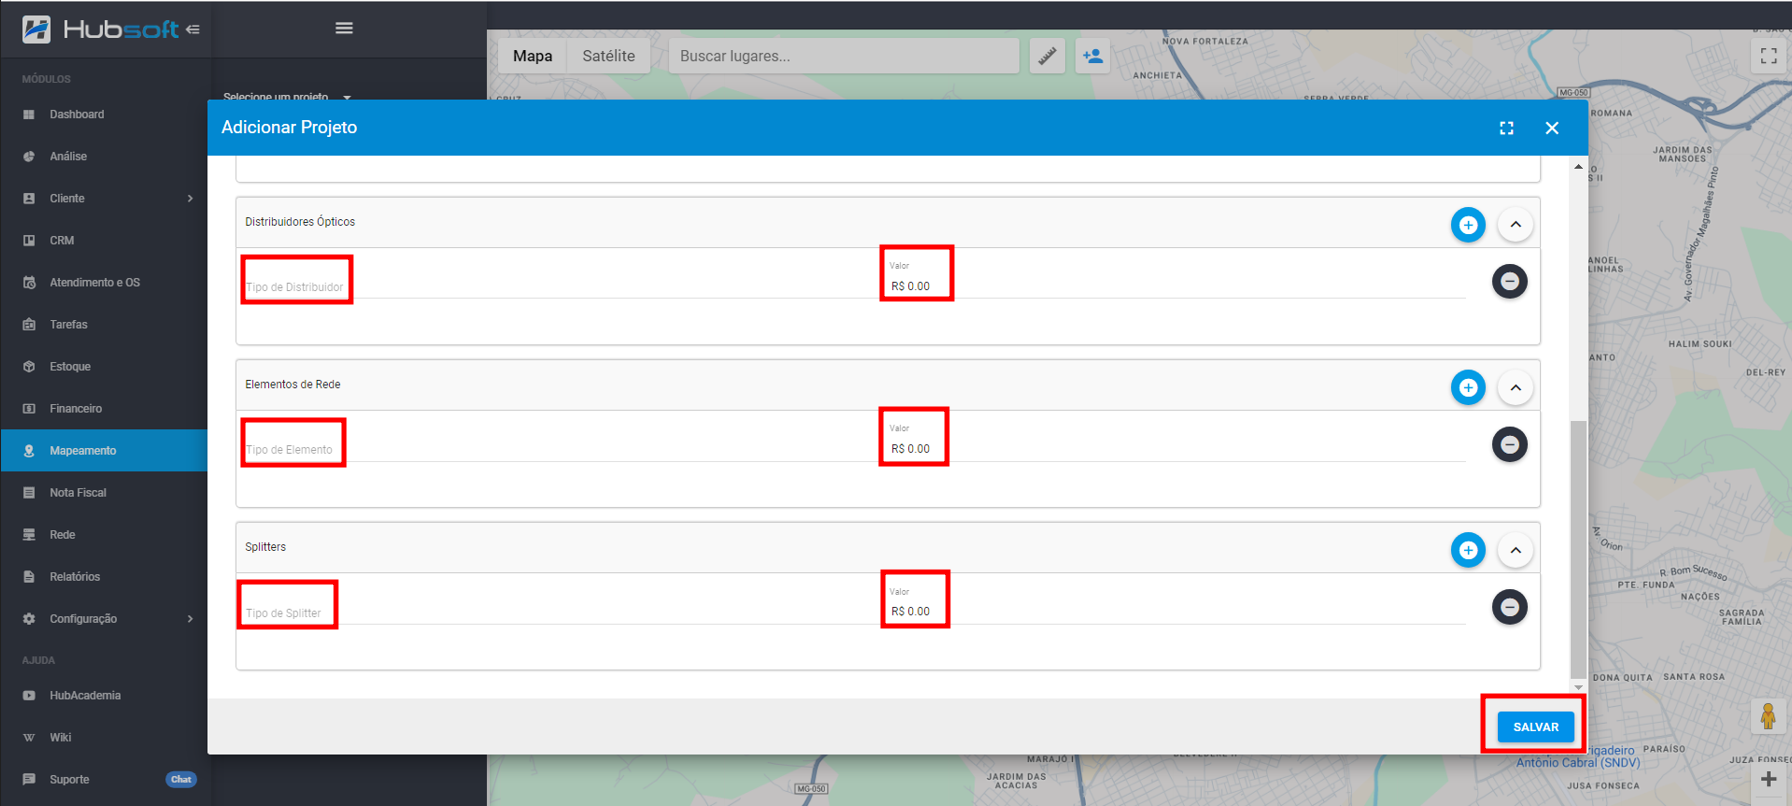
Task: Open the Selecione um projeto dropdown
Action: (x=288, y=96)
